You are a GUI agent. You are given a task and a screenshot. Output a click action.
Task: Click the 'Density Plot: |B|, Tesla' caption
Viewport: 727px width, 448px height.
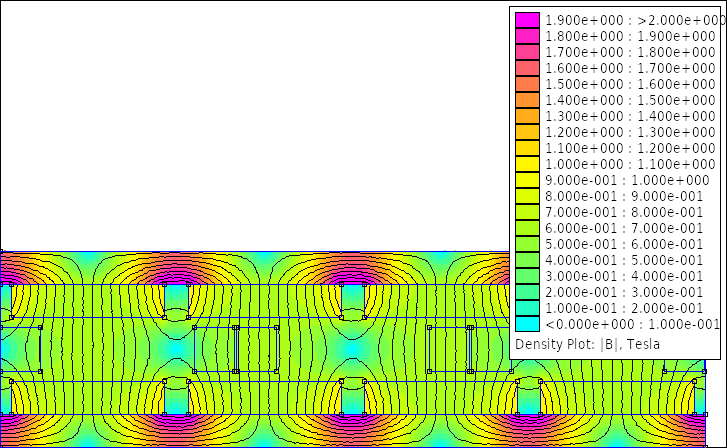pos(587,345)
